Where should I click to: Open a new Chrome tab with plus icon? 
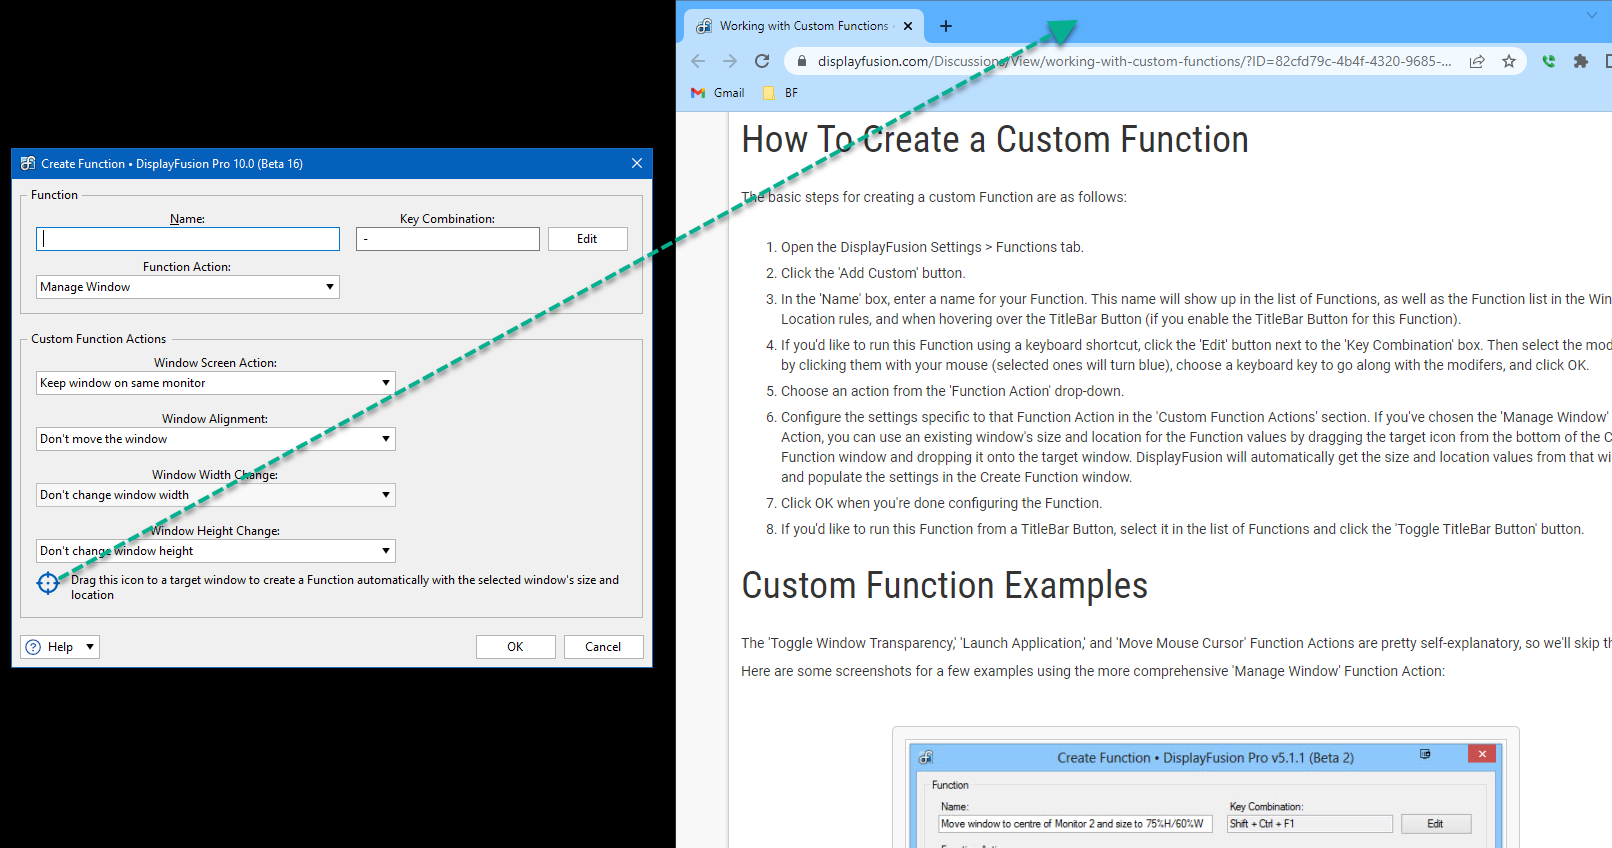pyautogui.click(x=946, y=26)
